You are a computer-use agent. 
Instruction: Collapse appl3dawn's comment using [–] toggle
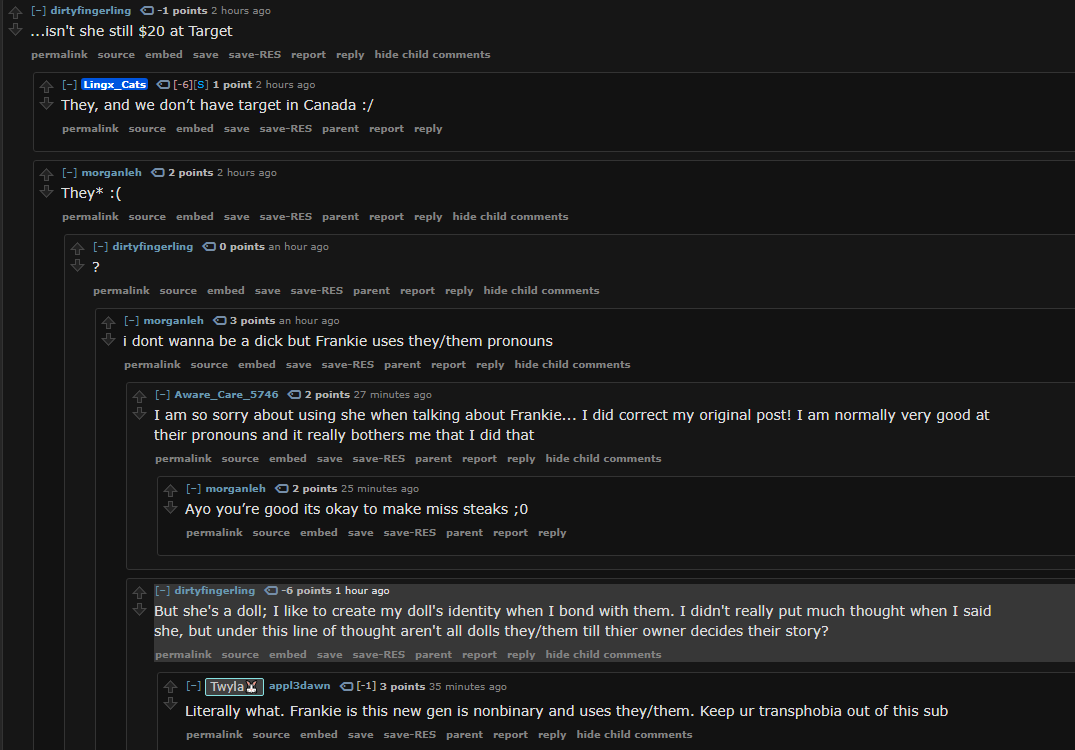point(193,686)
